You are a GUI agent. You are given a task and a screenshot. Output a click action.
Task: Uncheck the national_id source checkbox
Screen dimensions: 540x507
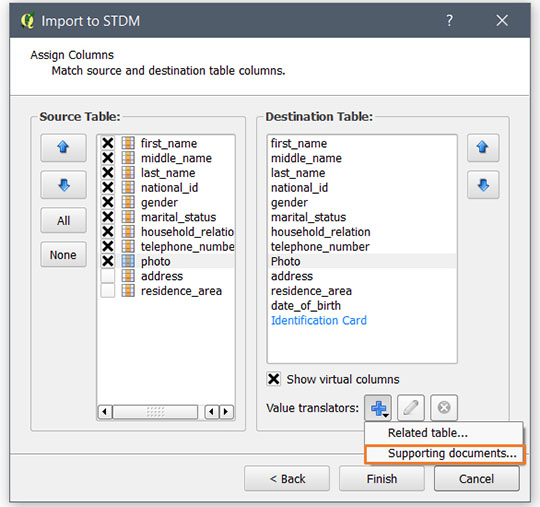click(108, 187)
